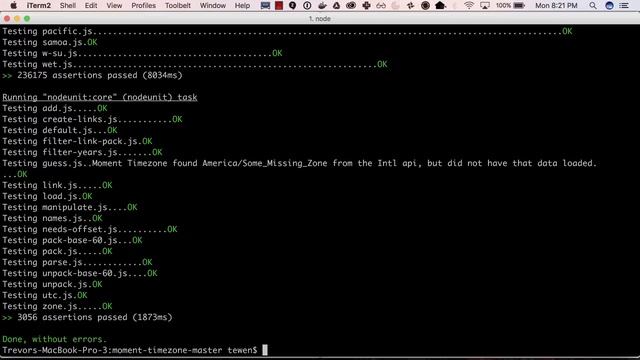Open the iTerm2 application menu

click(x=39, y=5)
